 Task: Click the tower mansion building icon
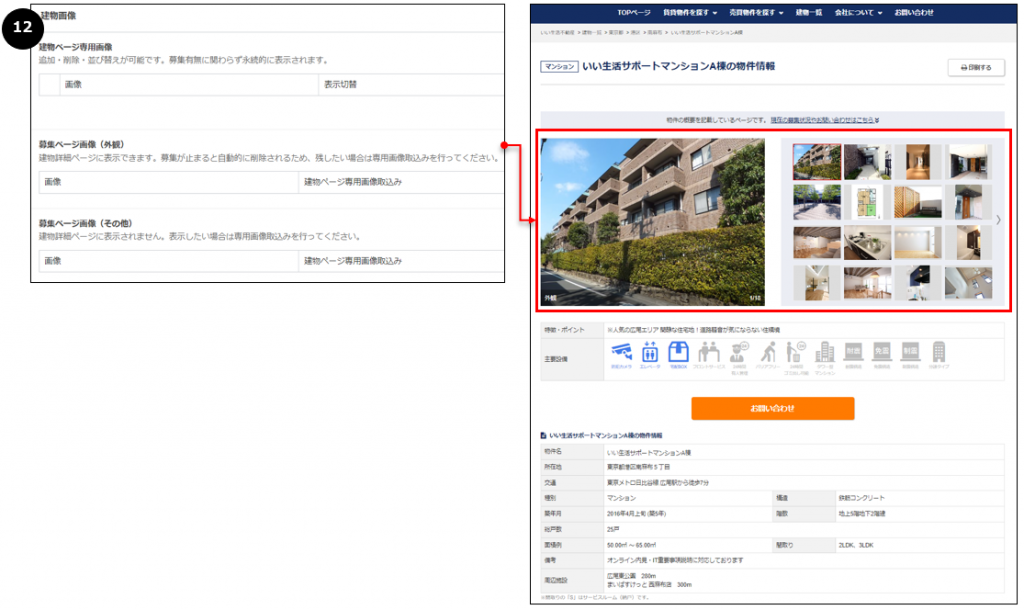point(825,353)
